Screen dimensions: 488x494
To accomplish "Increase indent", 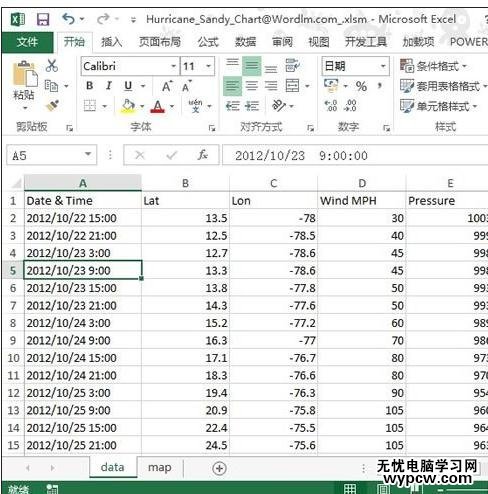I will [x=252, y=106].
